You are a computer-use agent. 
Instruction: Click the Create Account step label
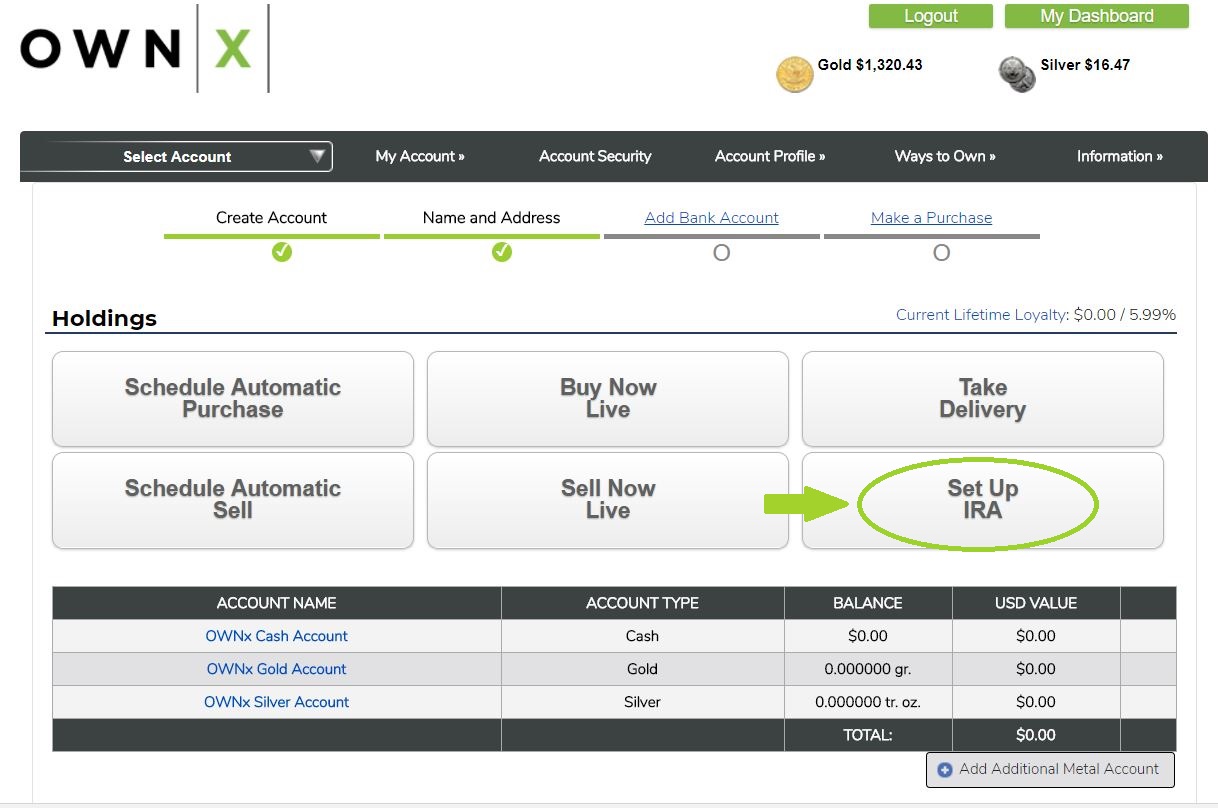click(x=272, y=218)
